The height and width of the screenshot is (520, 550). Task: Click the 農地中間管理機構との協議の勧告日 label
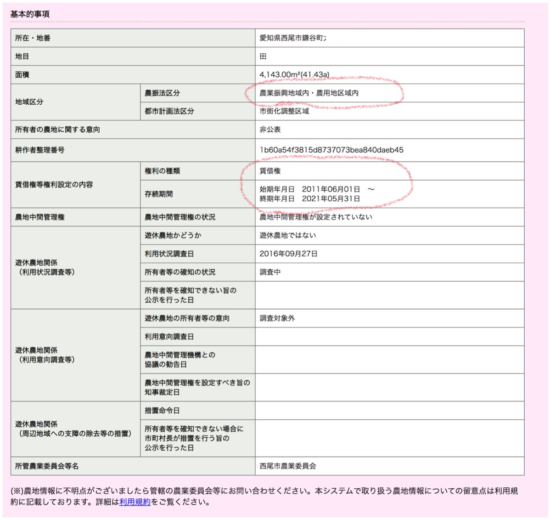180,360
